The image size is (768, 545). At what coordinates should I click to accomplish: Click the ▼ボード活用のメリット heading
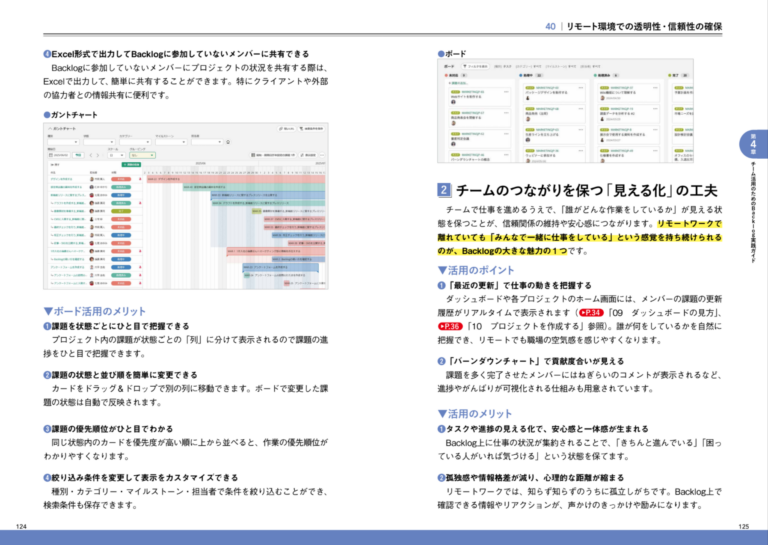tap(95, 311)
